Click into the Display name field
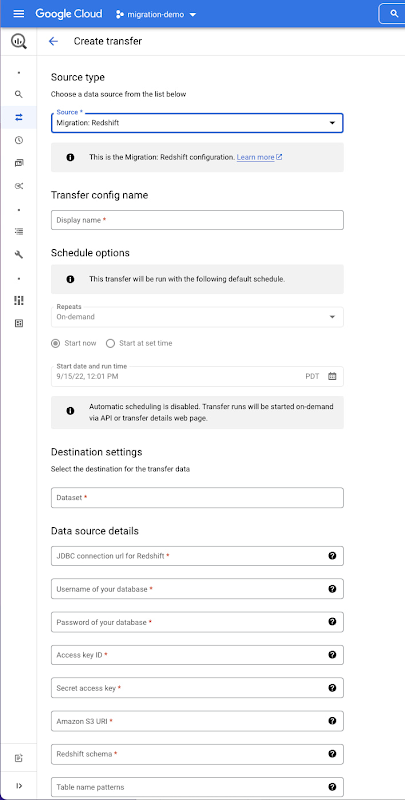 click(x=197, y=220)
